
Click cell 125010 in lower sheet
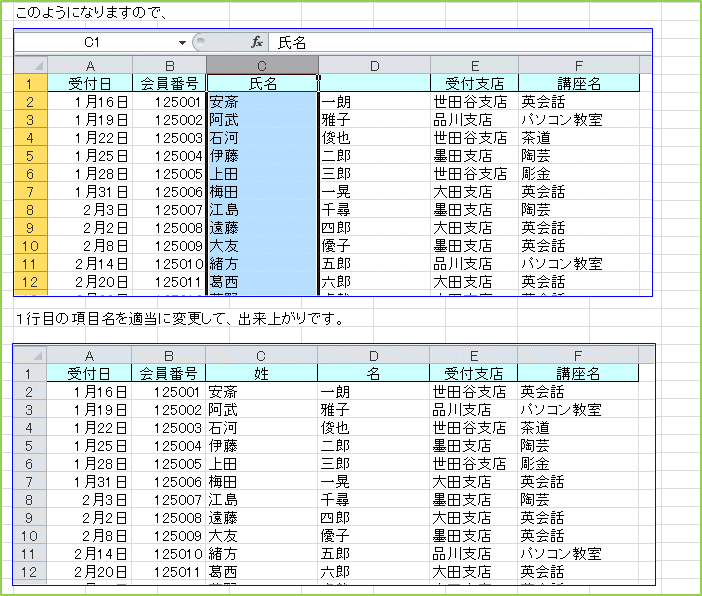coord(169,554)
